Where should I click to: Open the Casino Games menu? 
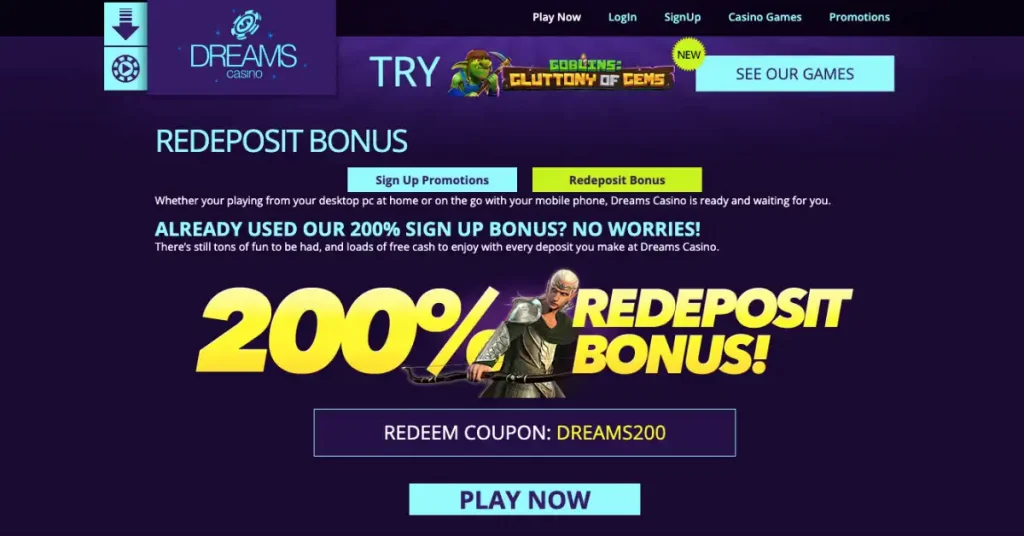[x=765, y=17]
